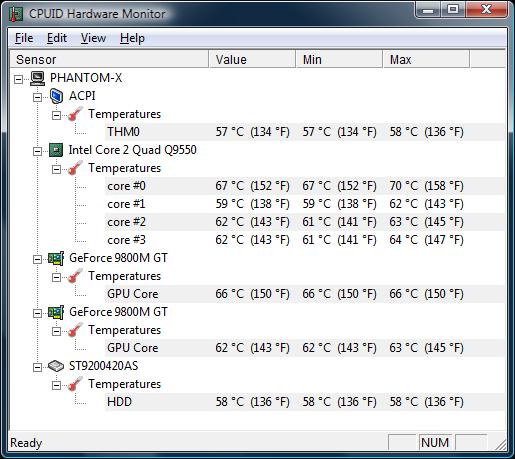Click the thermometer icon under ST9200420AS
The width and height of the screenshot is (515, 459).
(75, 384)
